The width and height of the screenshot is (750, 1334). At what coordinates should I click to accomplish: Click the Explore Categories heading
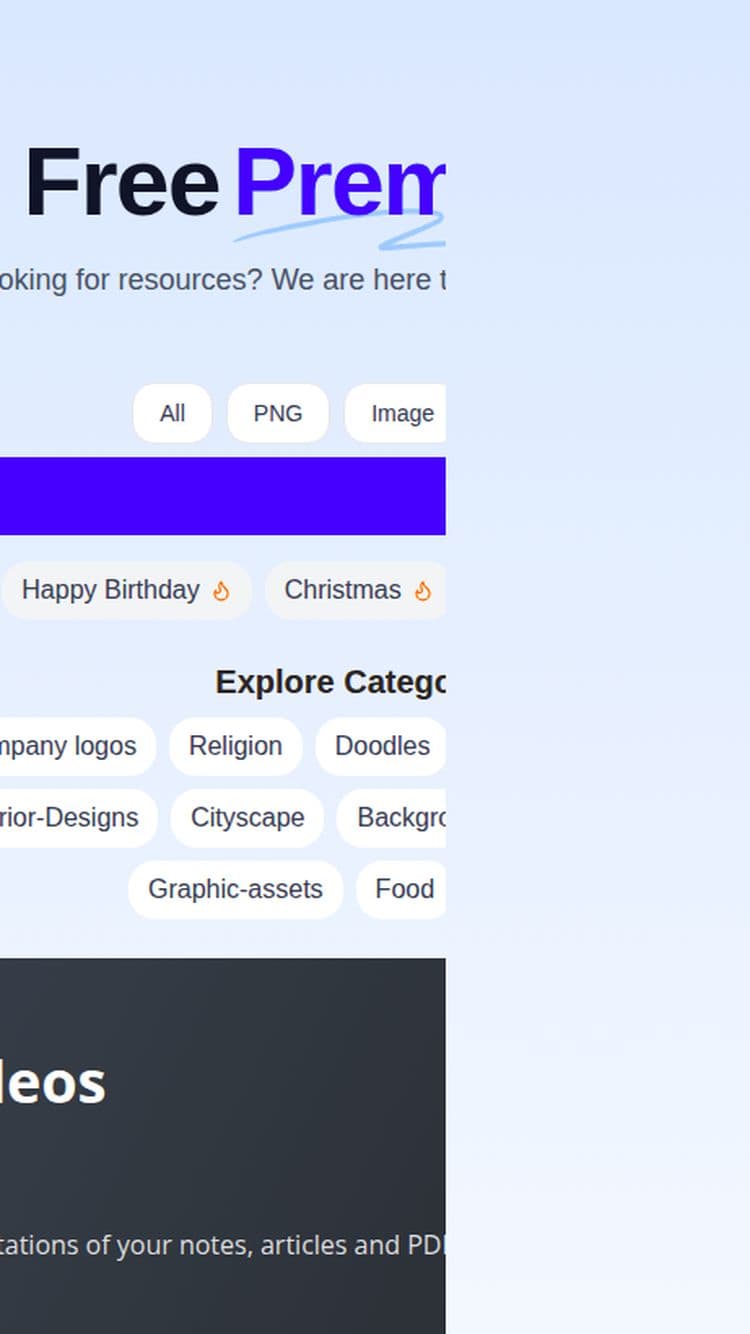(331, 682)
